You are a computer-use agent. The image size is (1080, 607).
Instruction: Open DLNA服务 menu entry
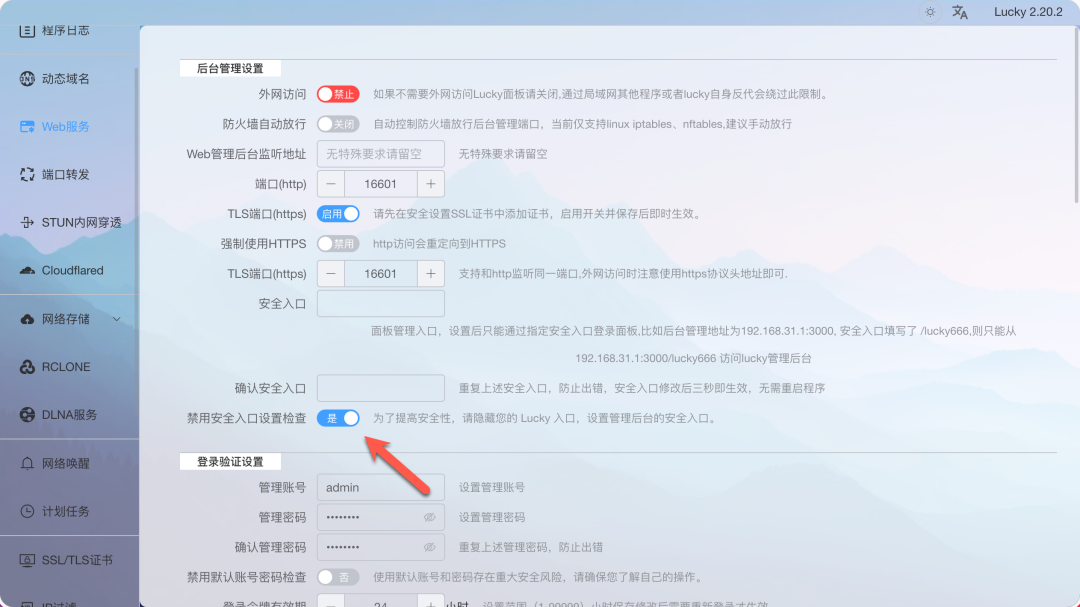pyautogui.click(x=69, y=415)
